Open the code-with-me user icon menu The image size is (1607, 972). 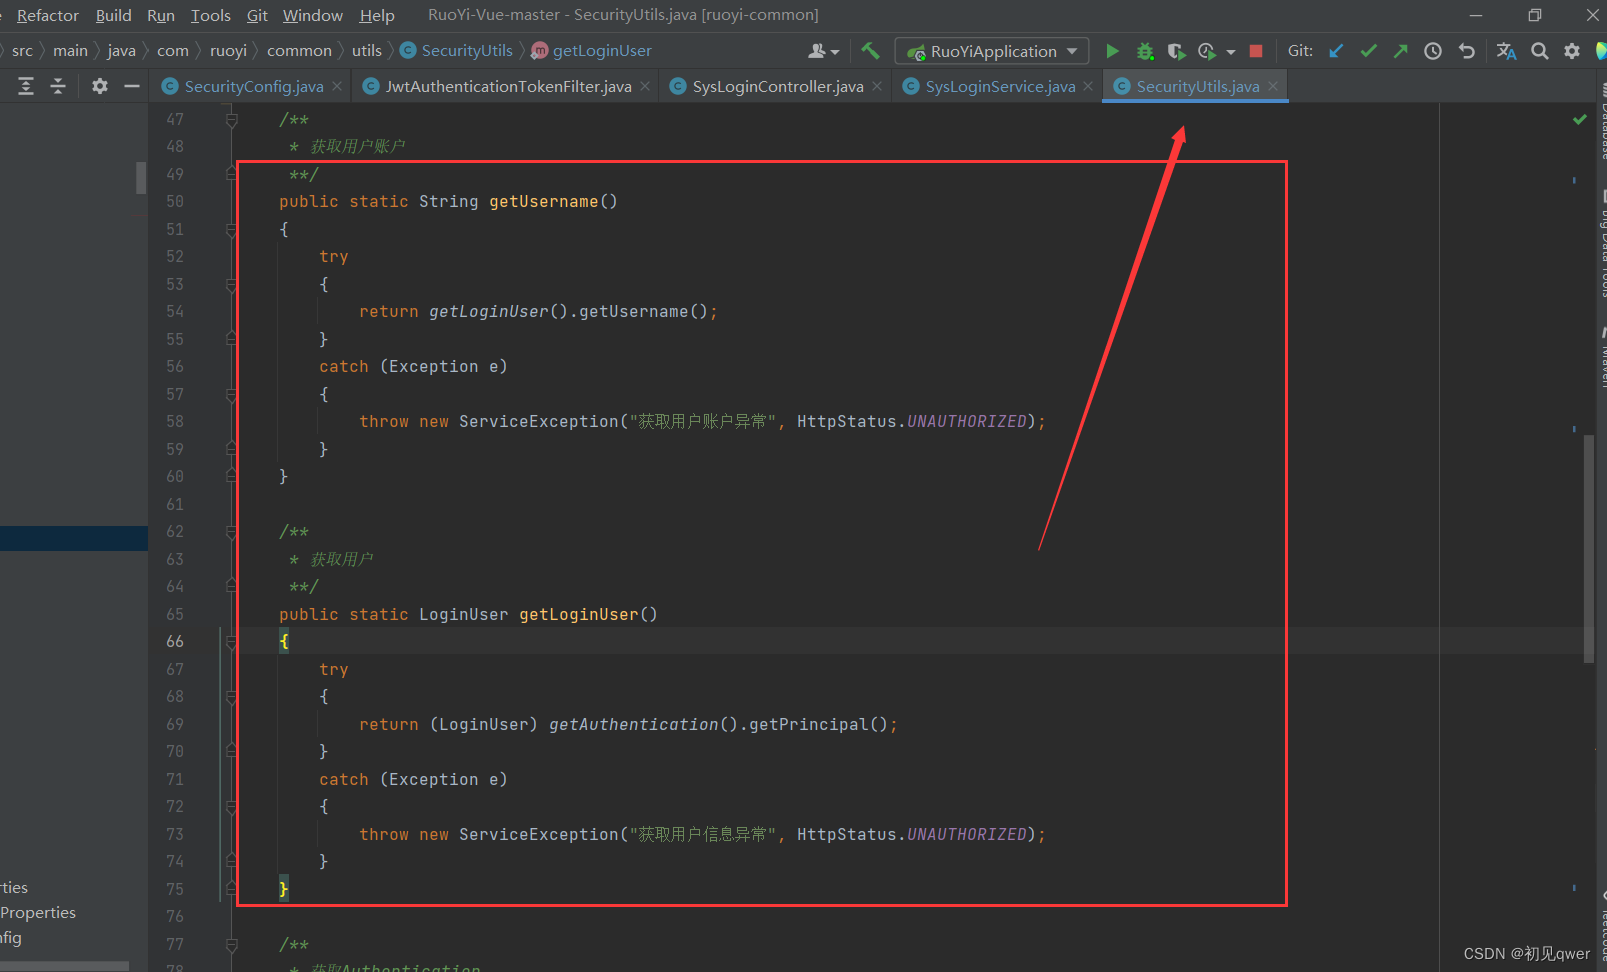tap(823, 51)
